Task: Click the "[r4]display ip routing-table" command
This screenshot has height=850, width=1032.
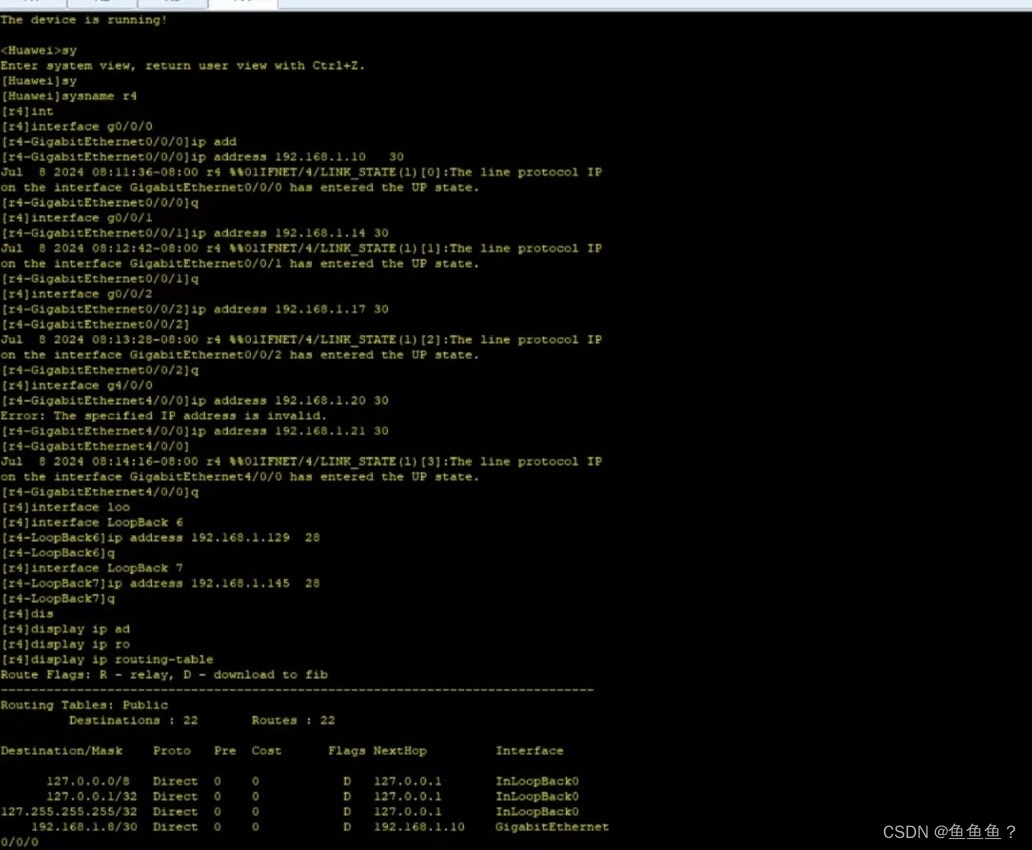Action: [107, 659]
